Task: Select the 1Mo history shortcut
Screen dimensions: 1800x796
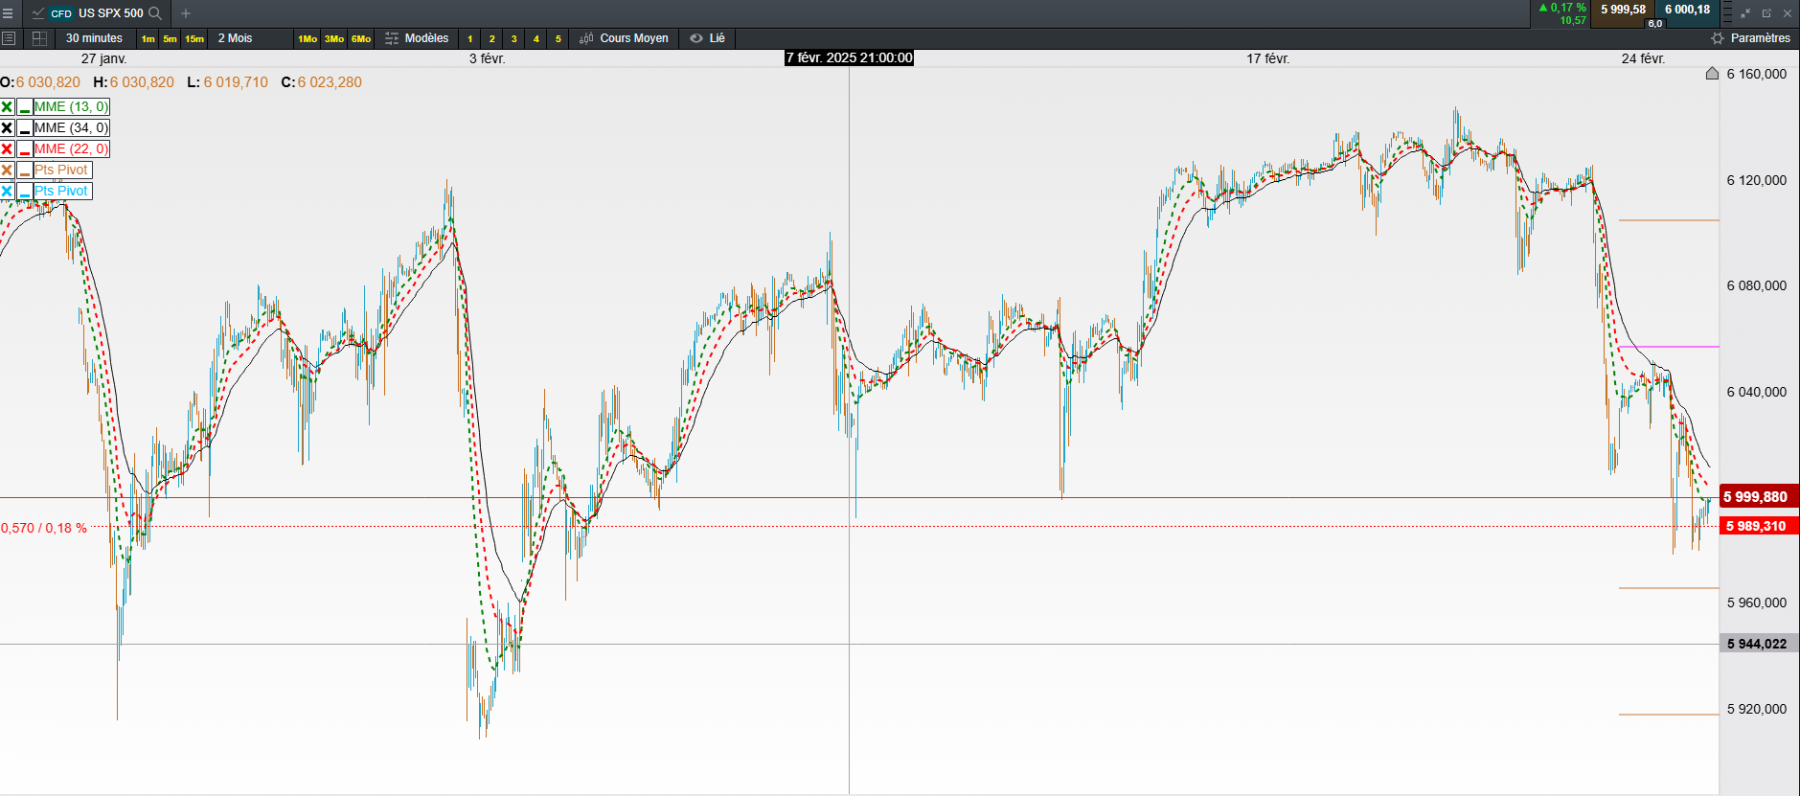Action: [307, 39]
